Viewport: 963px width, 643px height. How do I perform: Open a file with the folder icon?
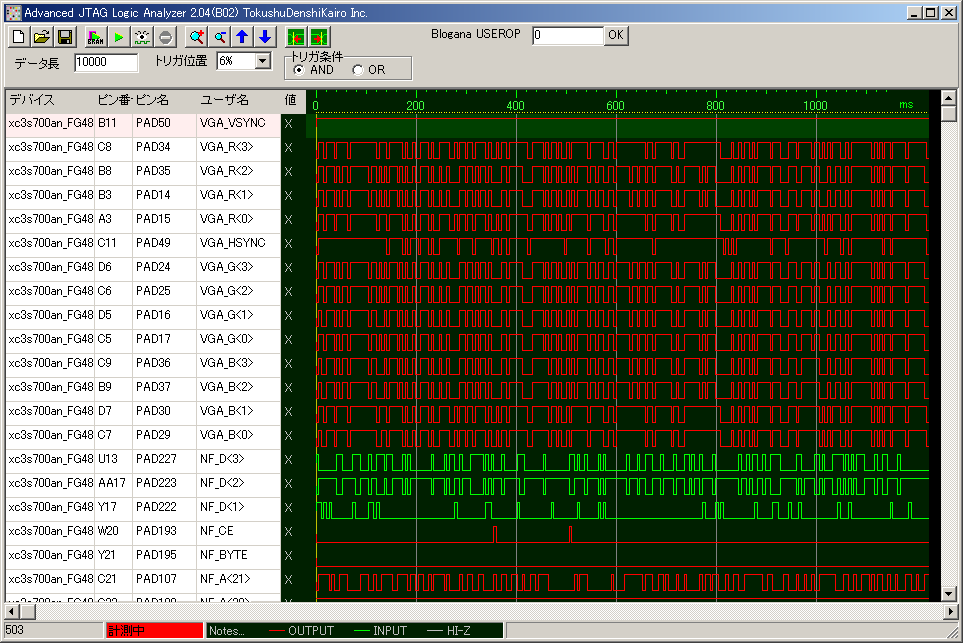click(42, 37)
